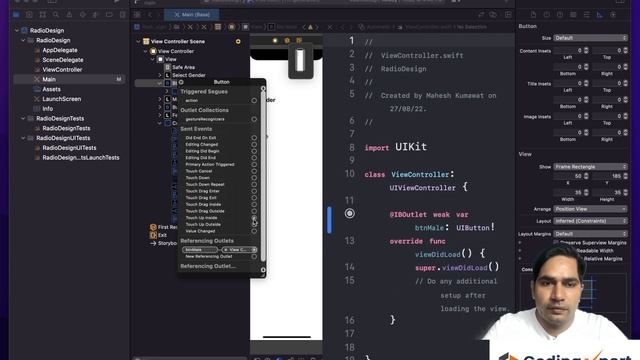This screenshot has width=640, height=360.
Task: Click the X frame field stepper showing 50
Action: click(586, 176)
